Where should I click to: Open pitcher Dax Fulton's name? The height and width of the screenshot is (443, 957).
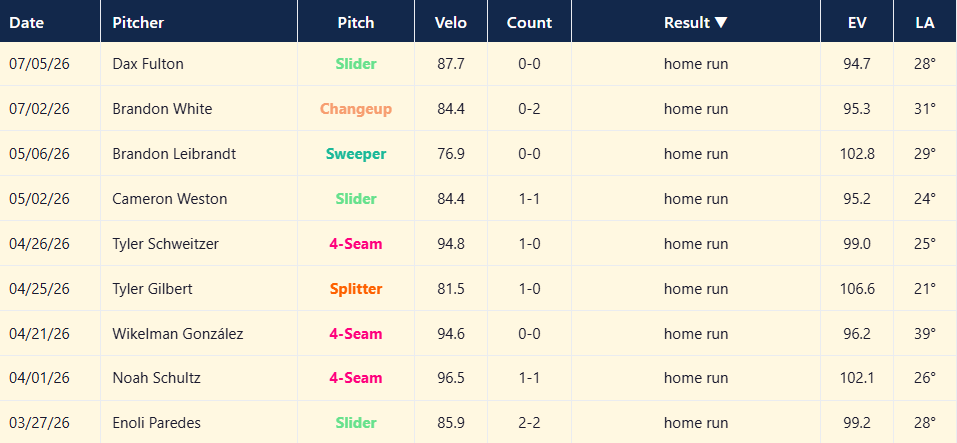[148, 63]
